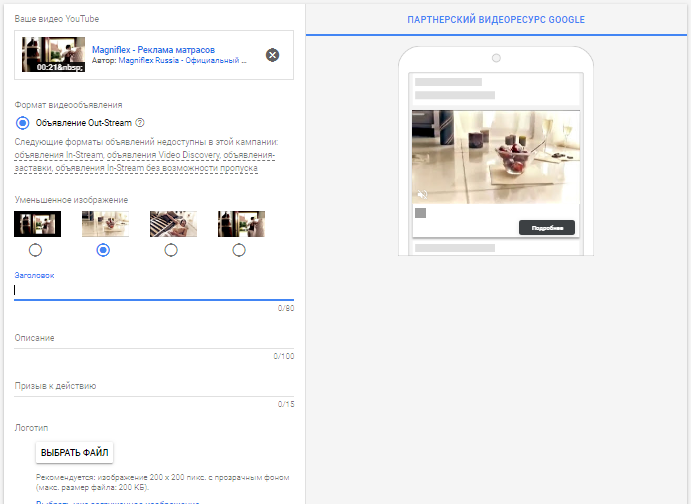Click the ВЫБРАТЬ ФАЙЛ logo button
Image resolution: width=691 pixels, height=504 pixels.
coord(74,452)
